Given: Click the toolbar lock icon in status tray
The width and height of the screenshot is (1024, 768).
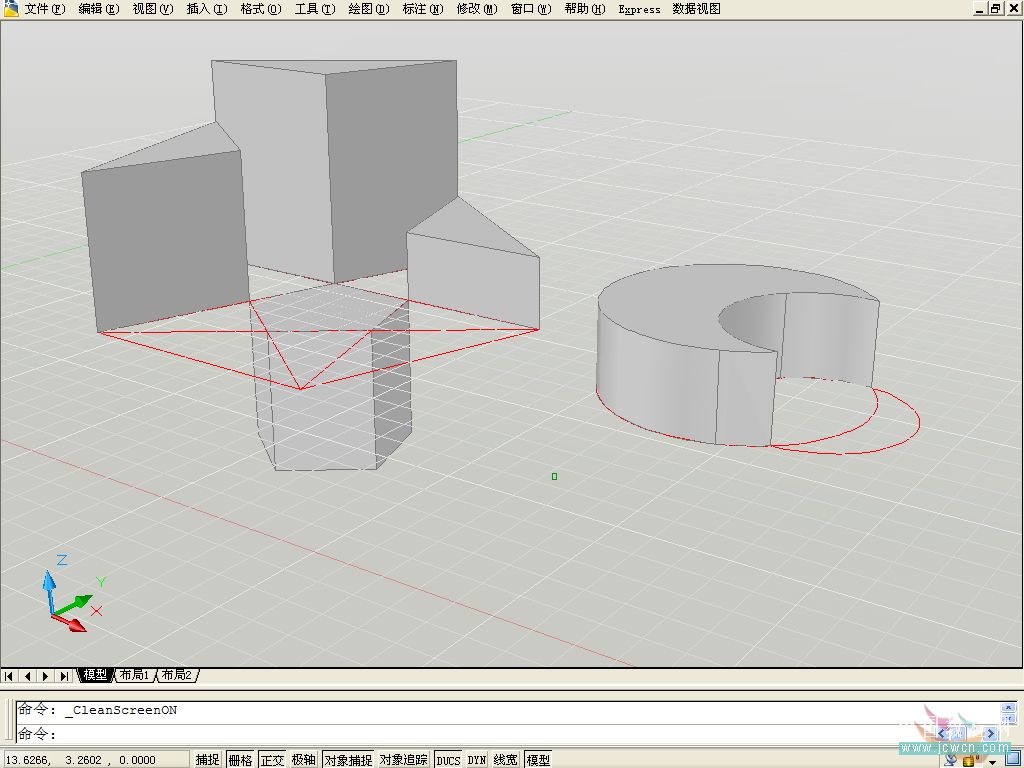Looking at the screenshot, I should [x=968, y=761].
